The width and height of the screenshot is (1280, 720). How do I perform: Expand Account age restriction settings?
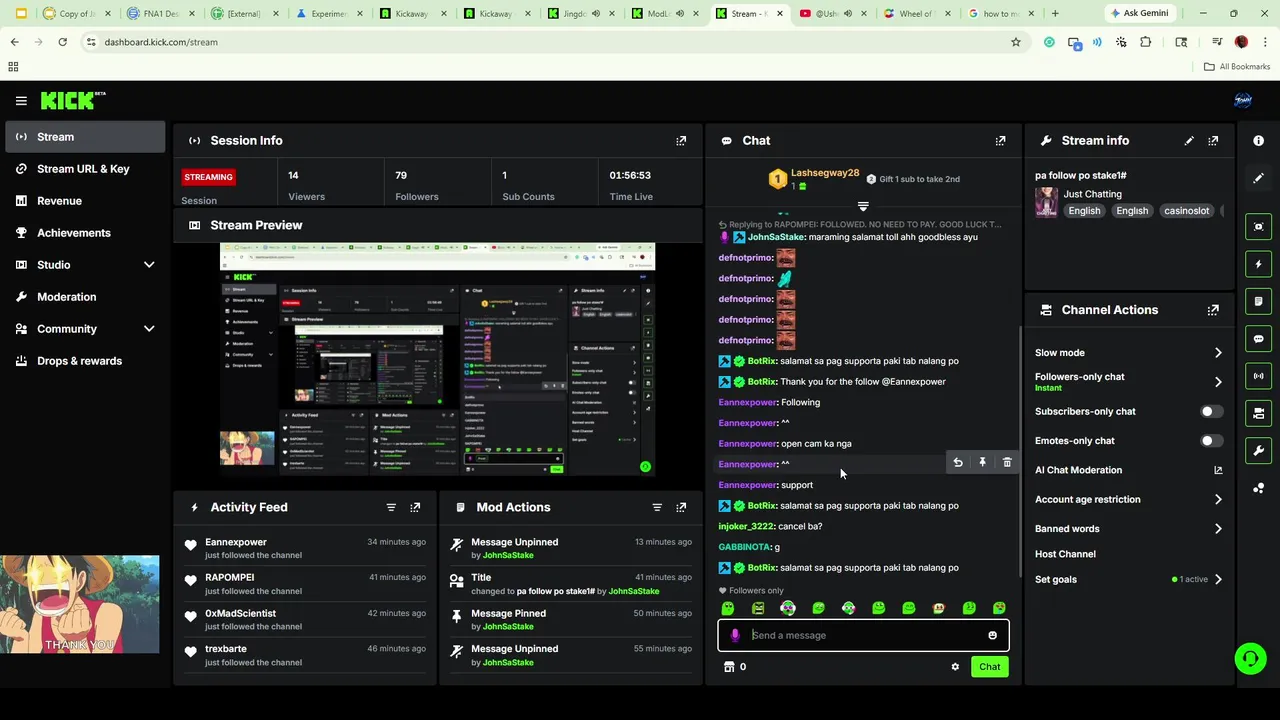1218,500
